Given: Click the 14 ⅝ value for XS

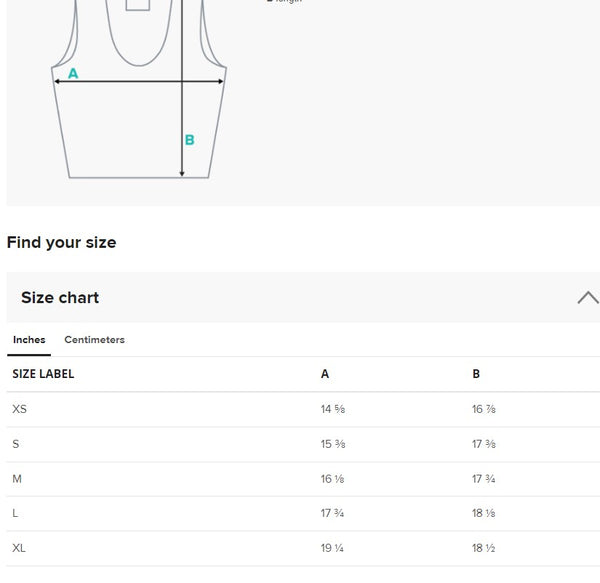Looking at the screenshot, I should point(333,409).
